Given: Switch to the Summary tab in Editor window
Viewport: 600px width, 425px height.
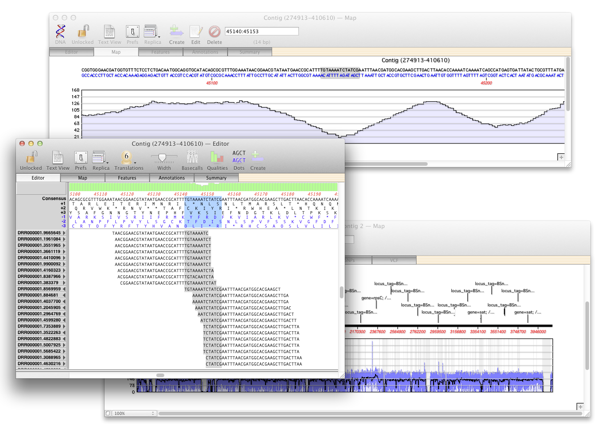Looking at the screenshot, I should coord(216,178).
